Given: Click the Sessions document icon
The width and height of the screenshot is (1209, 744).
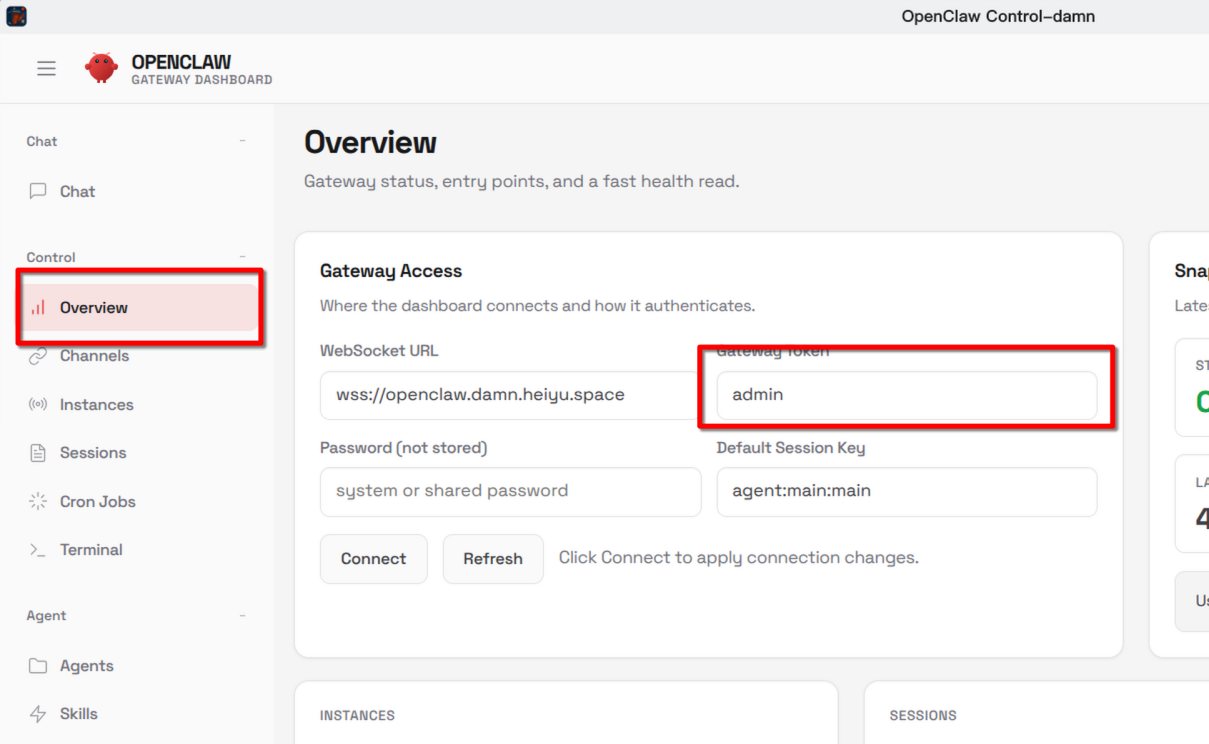Looking at the screenshot, I should pos(38,453).
